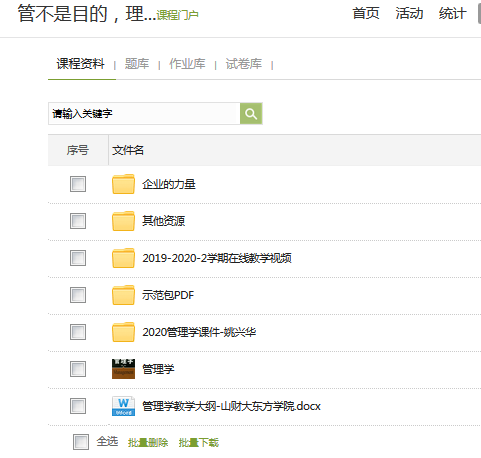Click the green search magnifier icon
481x458 pixels.
[x=251, y=114]
